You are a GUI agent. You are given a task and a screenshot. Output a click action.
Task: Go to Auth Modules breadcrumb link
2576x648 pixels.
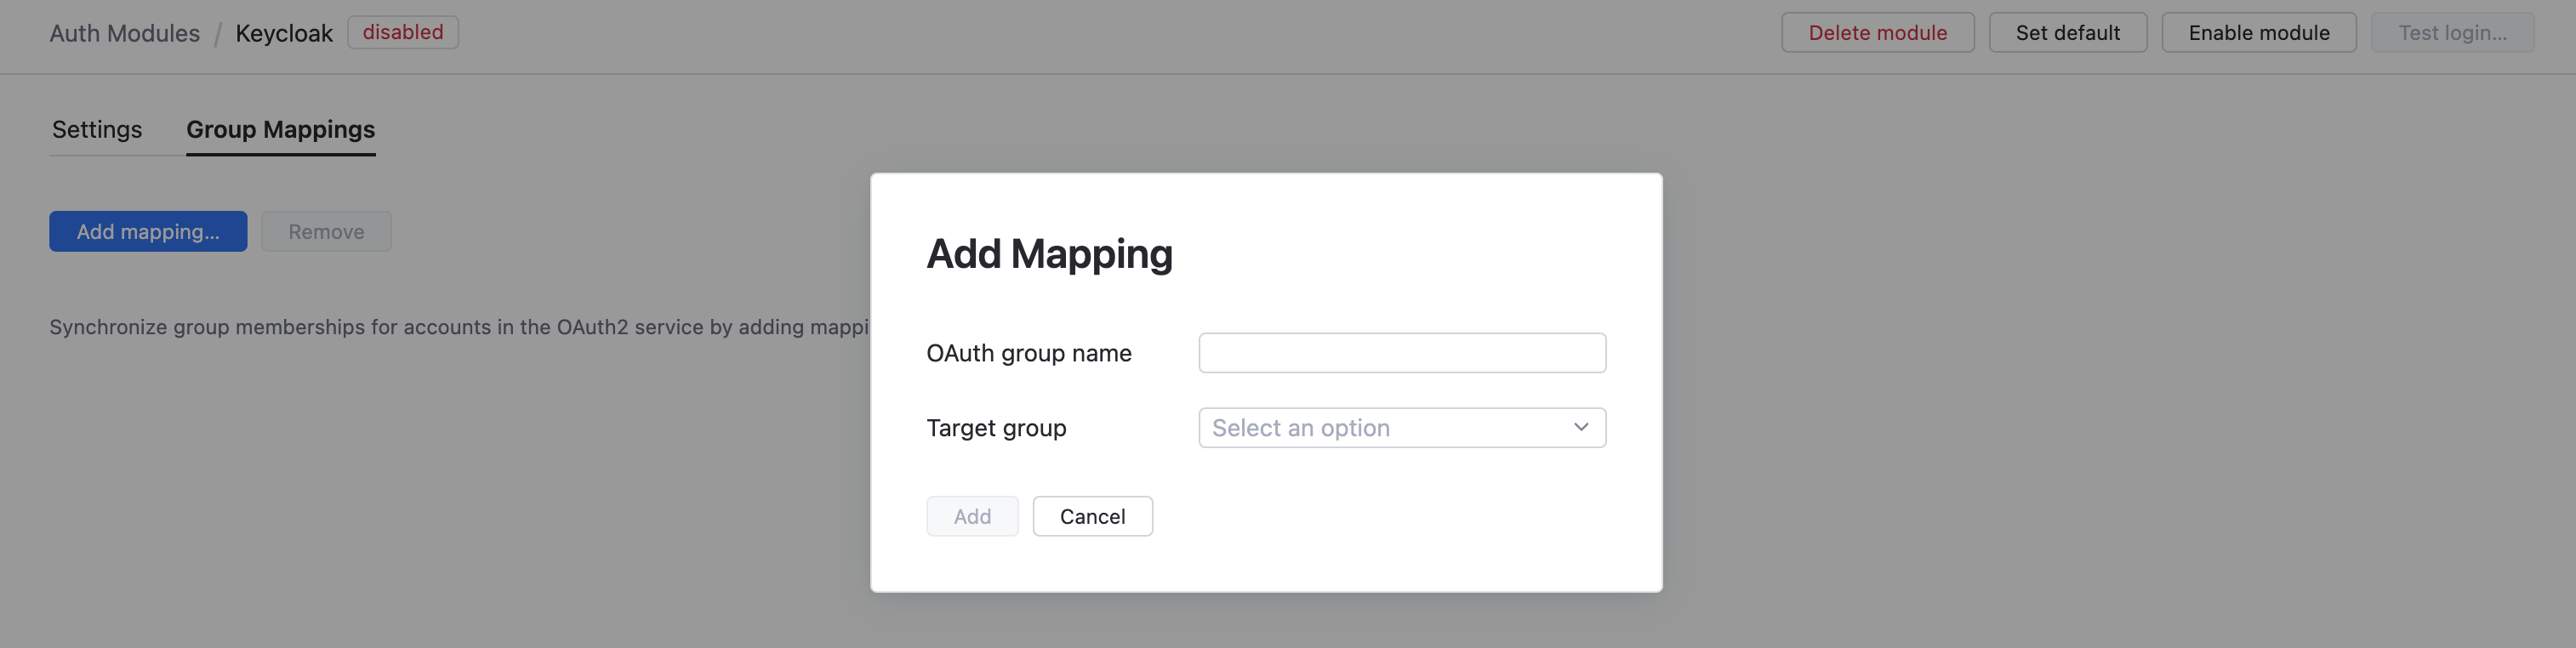click(124, 33)
